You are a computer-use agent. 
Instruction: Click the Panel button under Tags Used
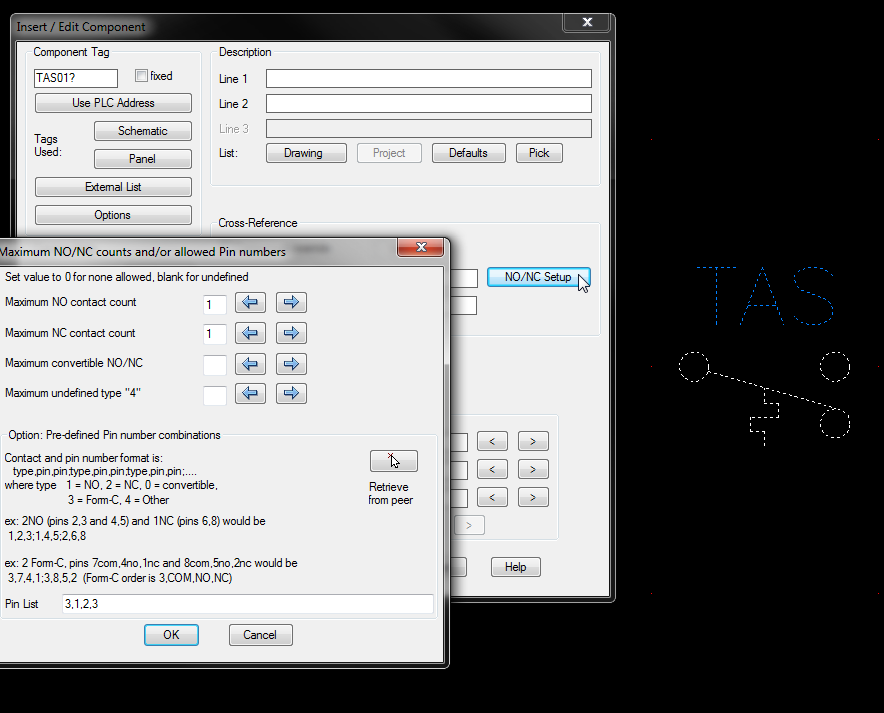(x=142, y=158)
